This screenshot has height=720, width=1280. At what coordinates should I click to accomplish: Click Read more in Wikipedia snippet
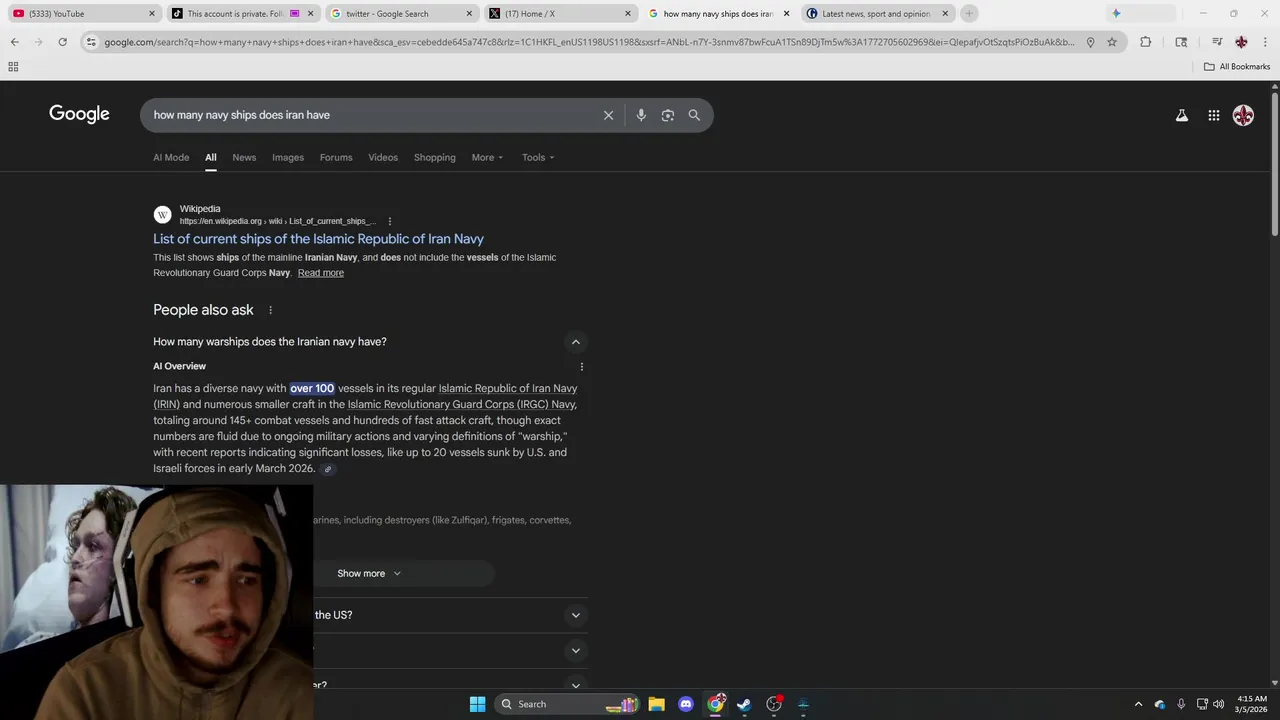[x=320, y=273]
